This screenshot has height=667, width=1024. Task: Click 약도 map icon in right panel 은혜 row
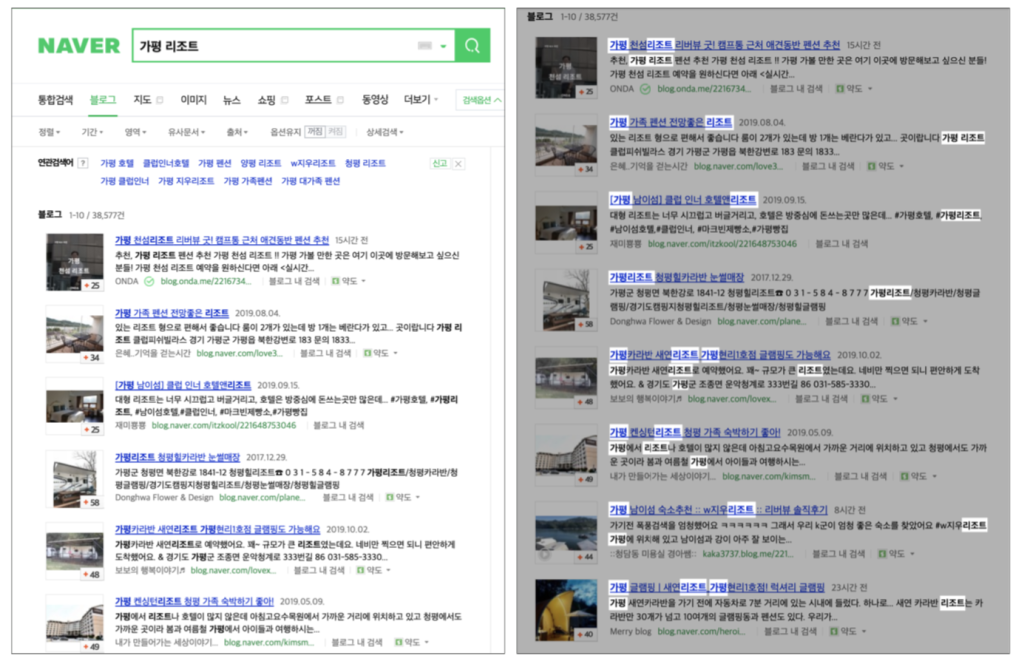coord(871,166)
